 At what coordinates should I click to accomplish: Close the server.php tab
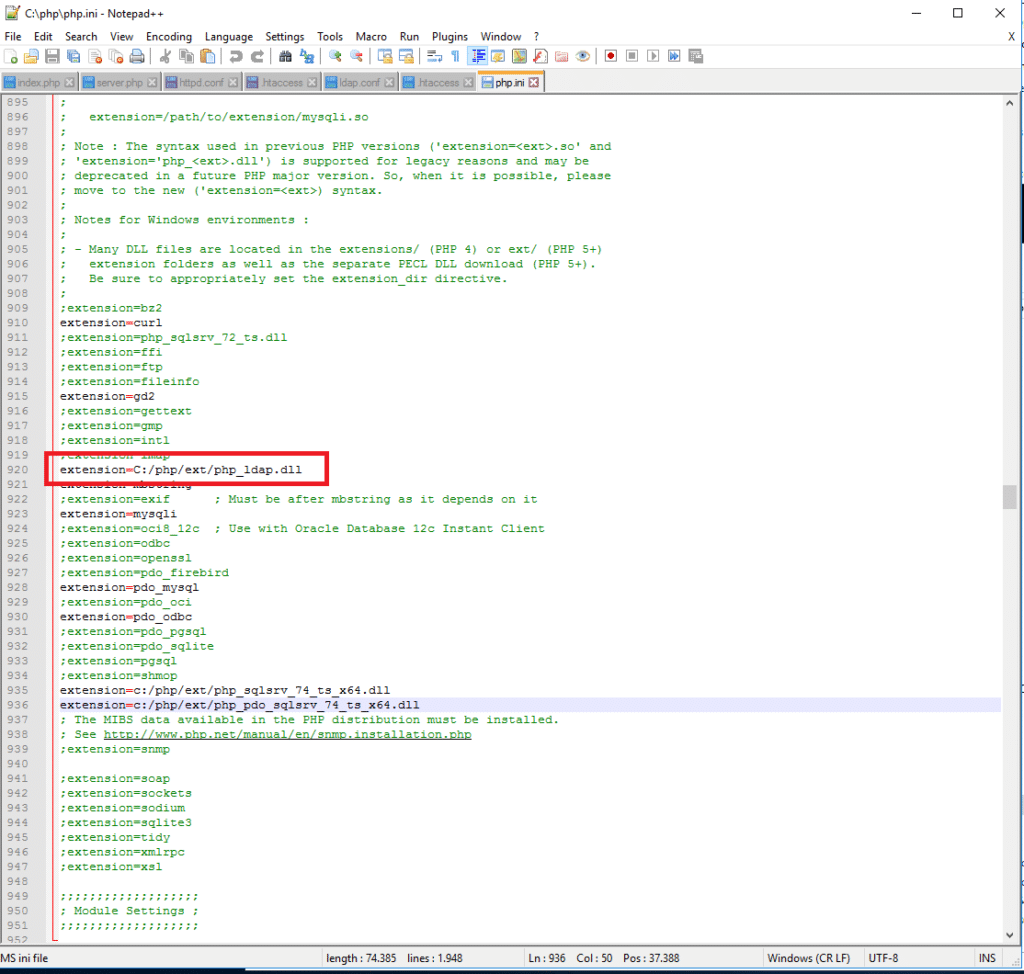[152, 82]
